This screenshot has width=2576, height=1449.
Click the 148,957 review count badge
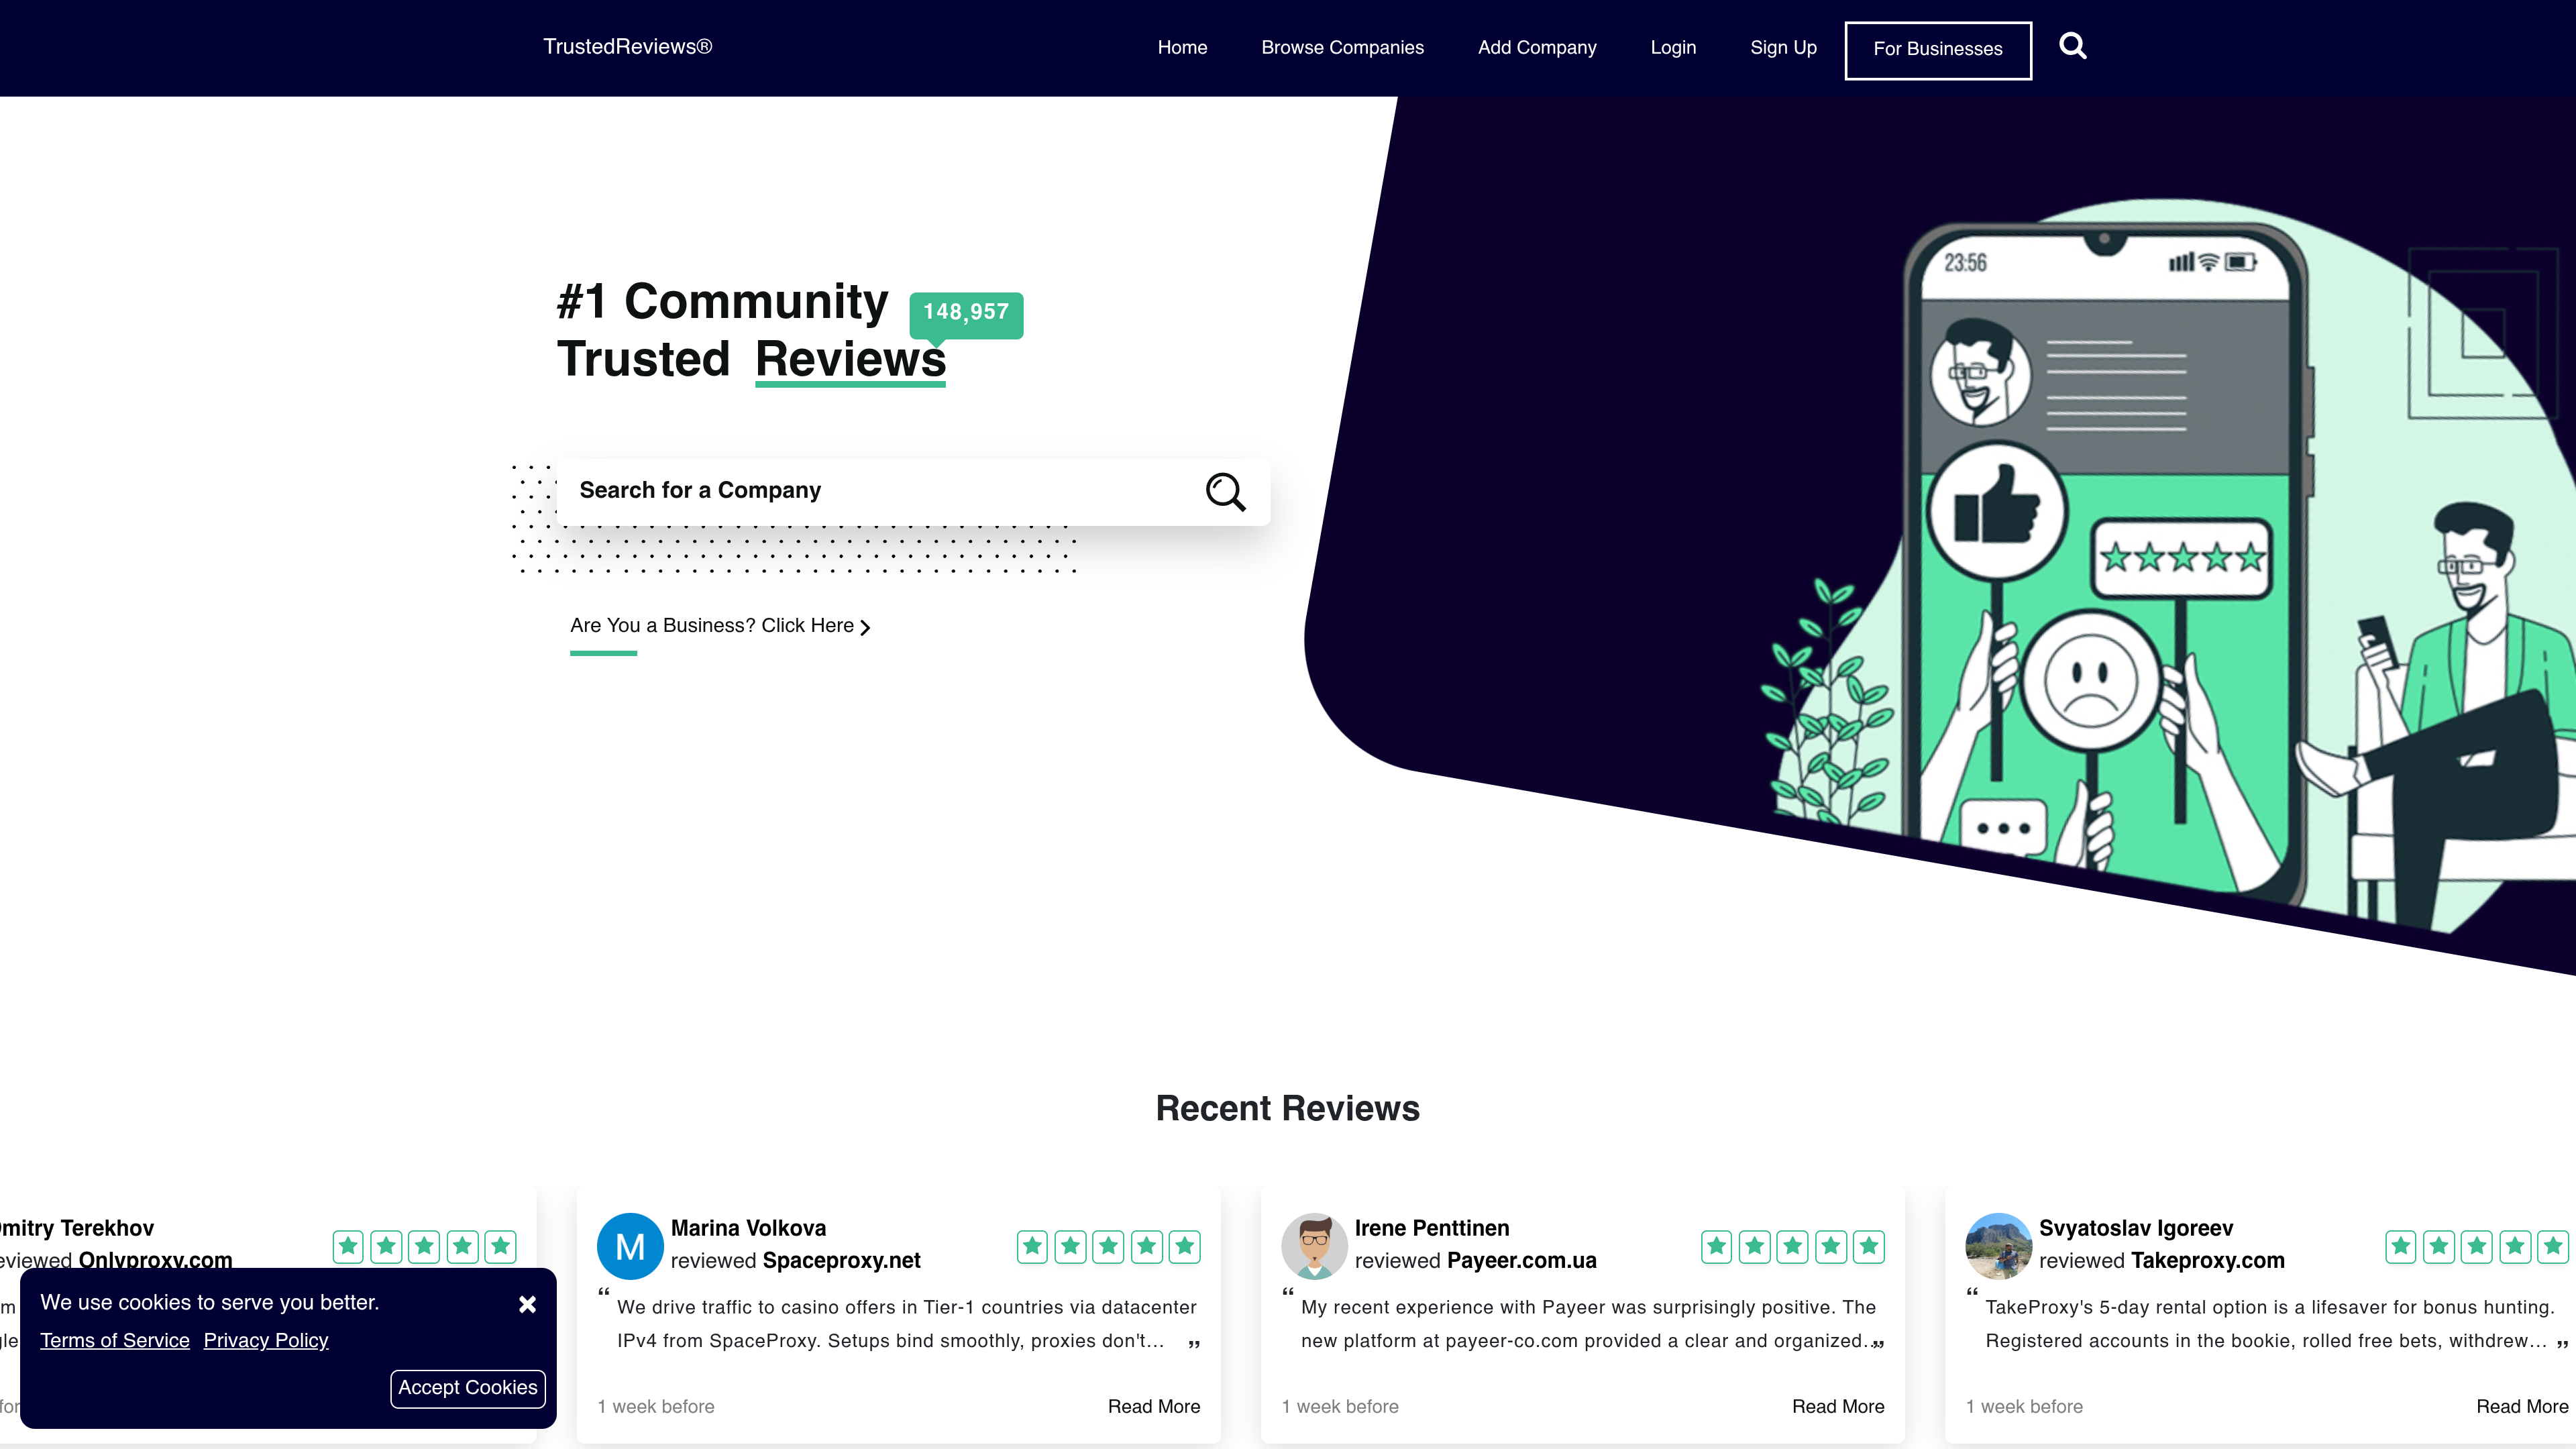(966, 313)
